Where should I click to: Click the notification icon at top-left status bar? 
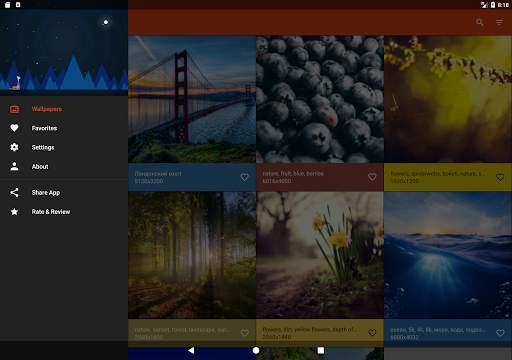click(7, 5)
